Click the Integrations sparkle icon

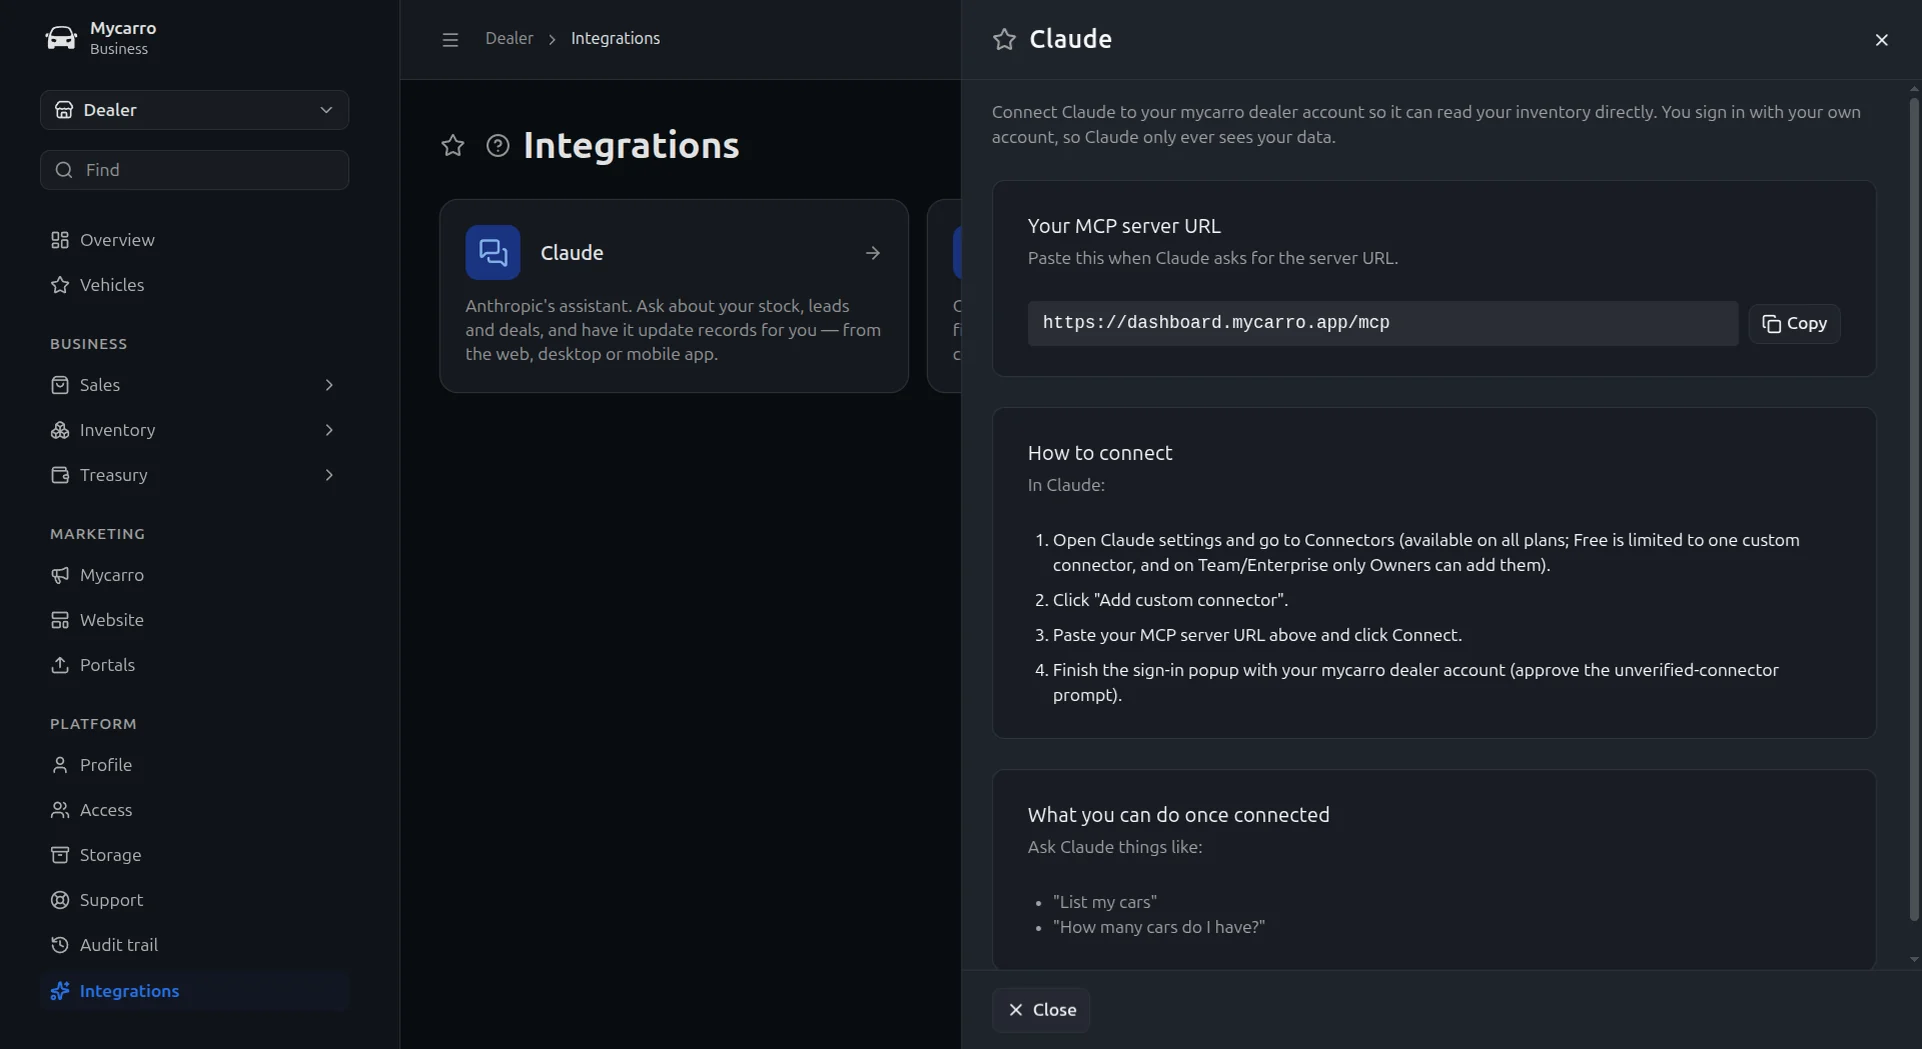pos(60,991)
